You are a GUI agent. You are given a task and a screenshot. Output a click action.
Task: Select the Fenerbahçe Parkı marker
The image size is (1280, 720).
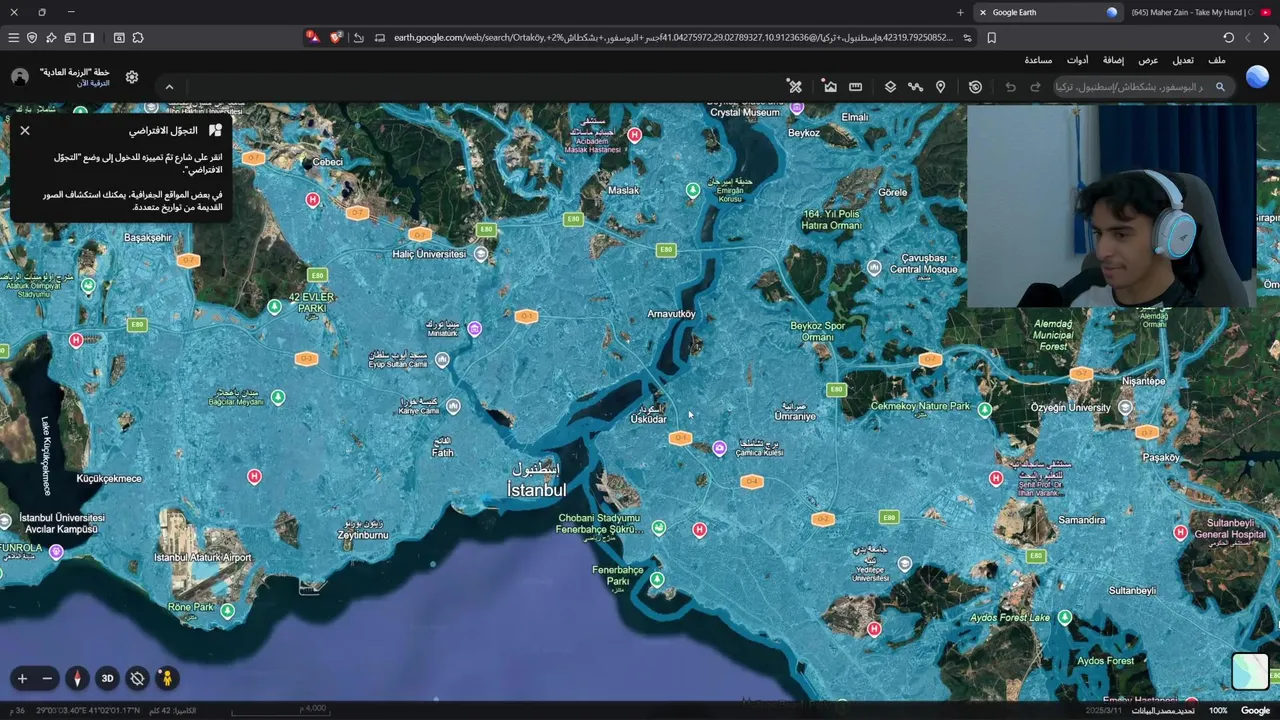[657, 579]
